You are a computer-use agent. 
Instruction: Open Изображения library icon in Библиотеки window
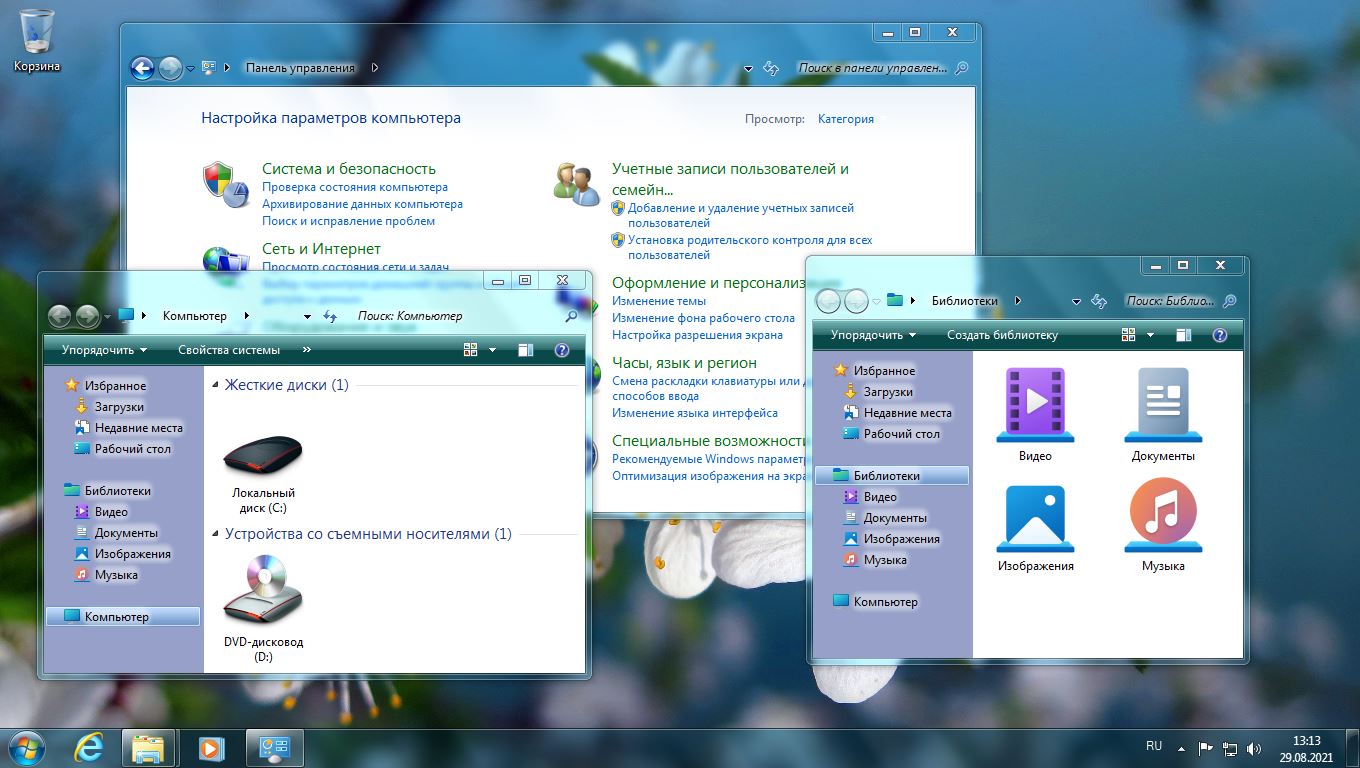[x=1035, y=519]
